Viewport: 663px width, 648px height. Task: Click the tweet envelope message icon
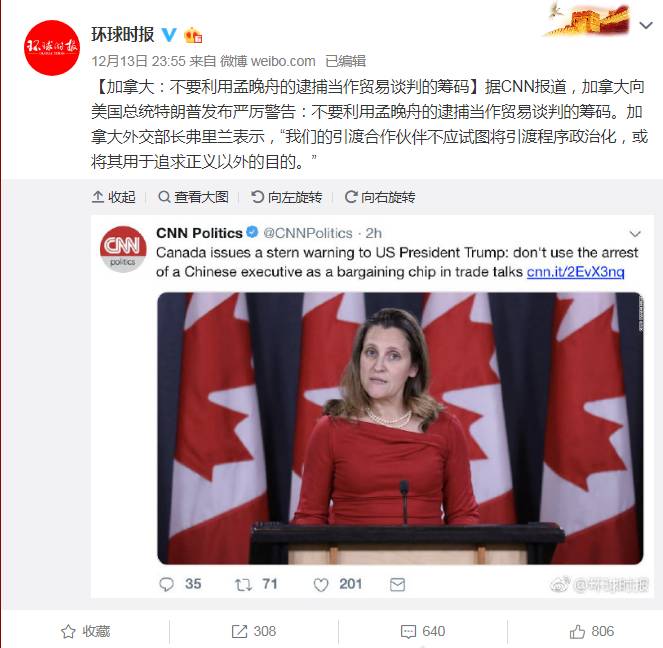[x=397, y=585]
